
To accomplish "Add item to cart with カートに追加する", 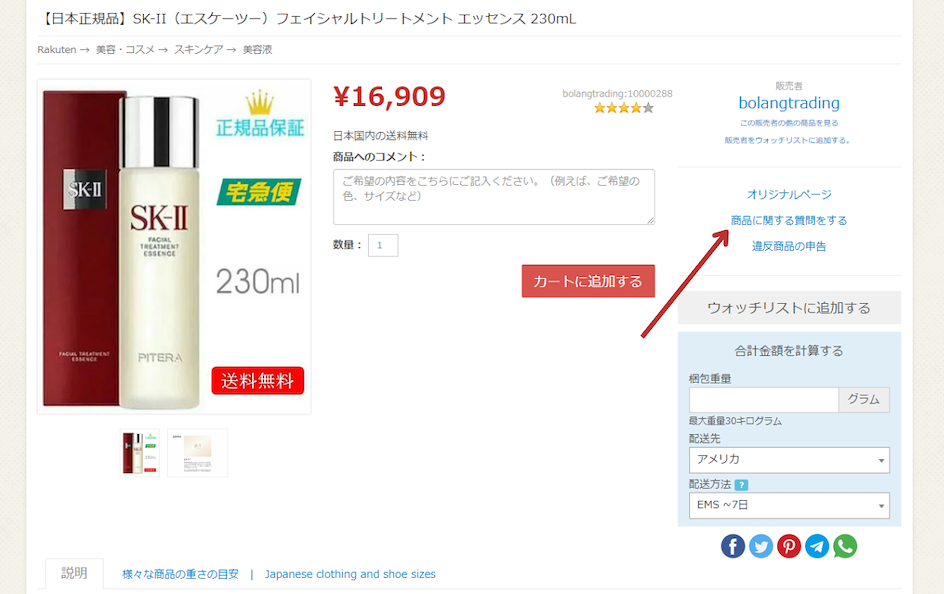I will [588, 281].
